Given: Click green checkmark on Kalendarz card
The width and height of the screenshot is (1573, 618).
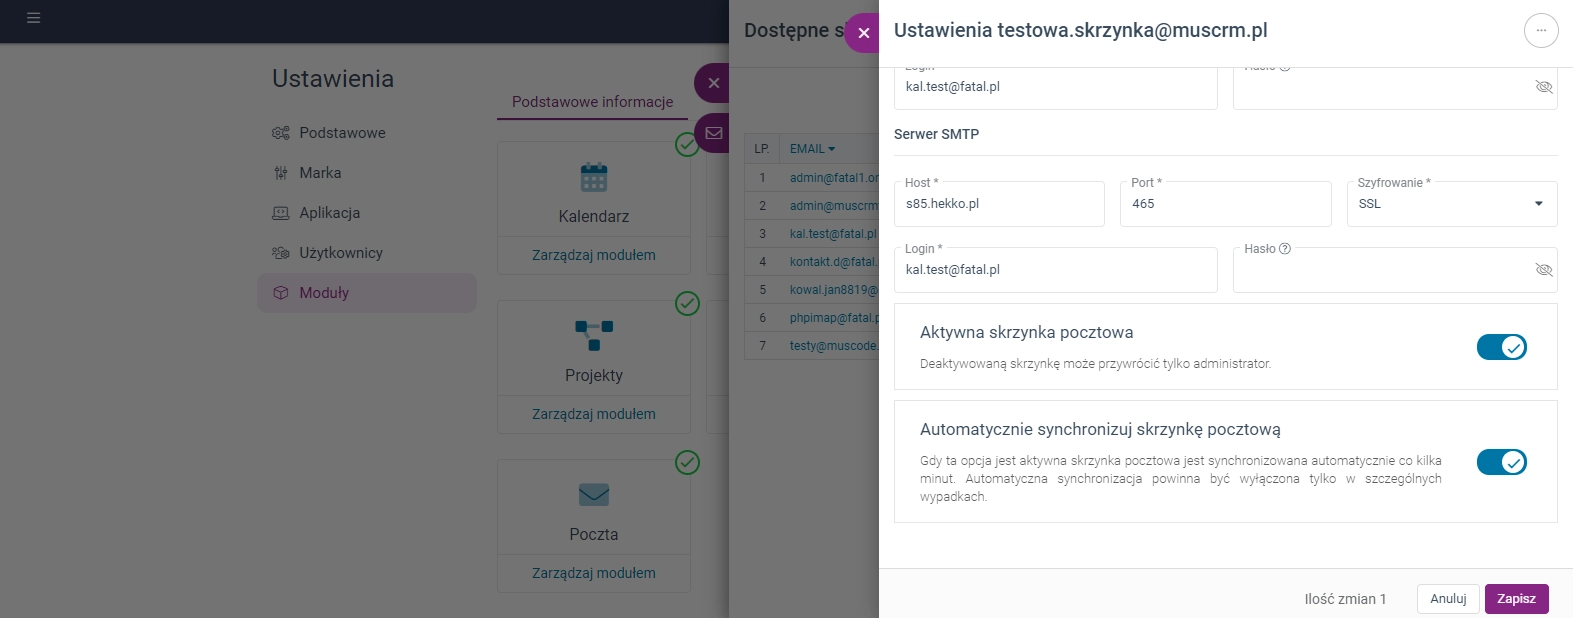Looking at the screenshot, I should point(687,145).
